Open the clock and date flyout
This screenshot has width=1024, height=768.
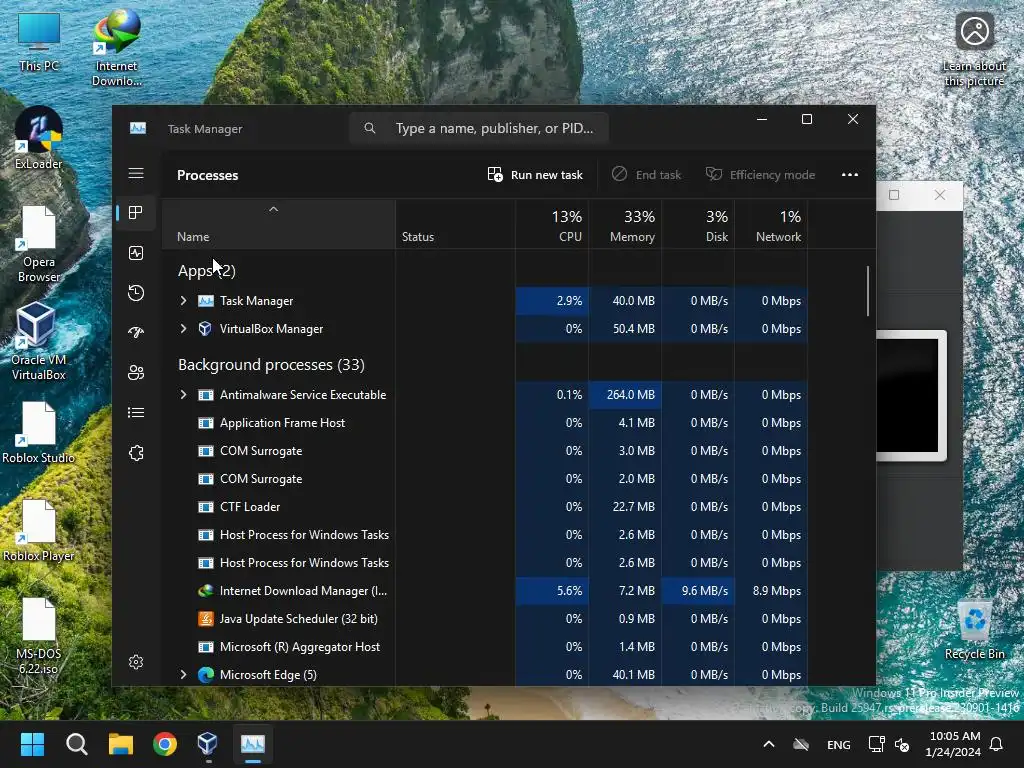coord(953,744)
